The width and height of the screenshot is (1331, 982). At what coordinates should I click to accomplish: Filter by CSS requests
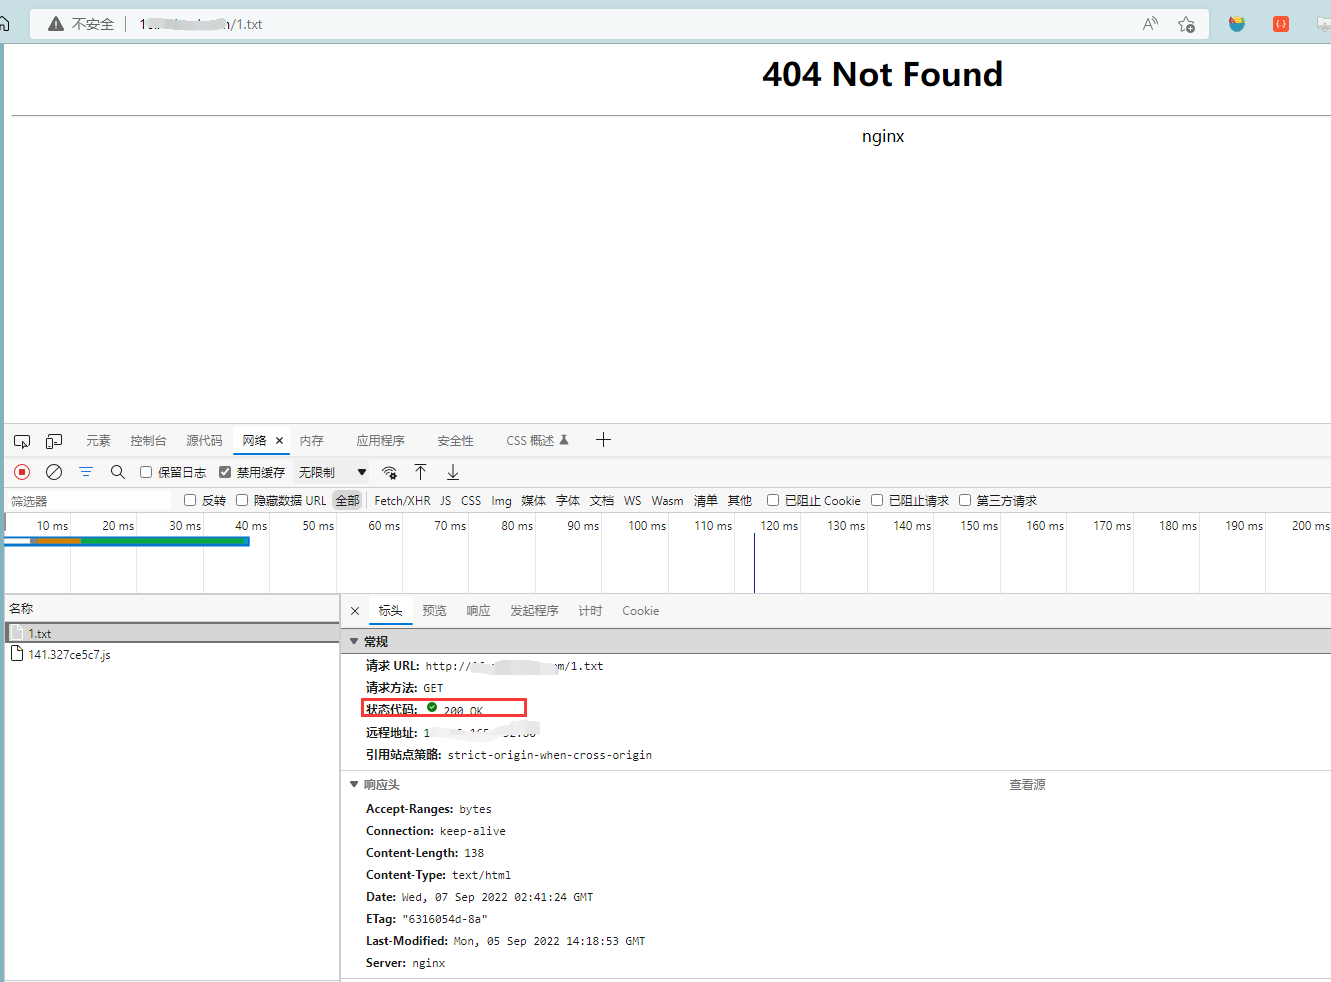[471, 501]
